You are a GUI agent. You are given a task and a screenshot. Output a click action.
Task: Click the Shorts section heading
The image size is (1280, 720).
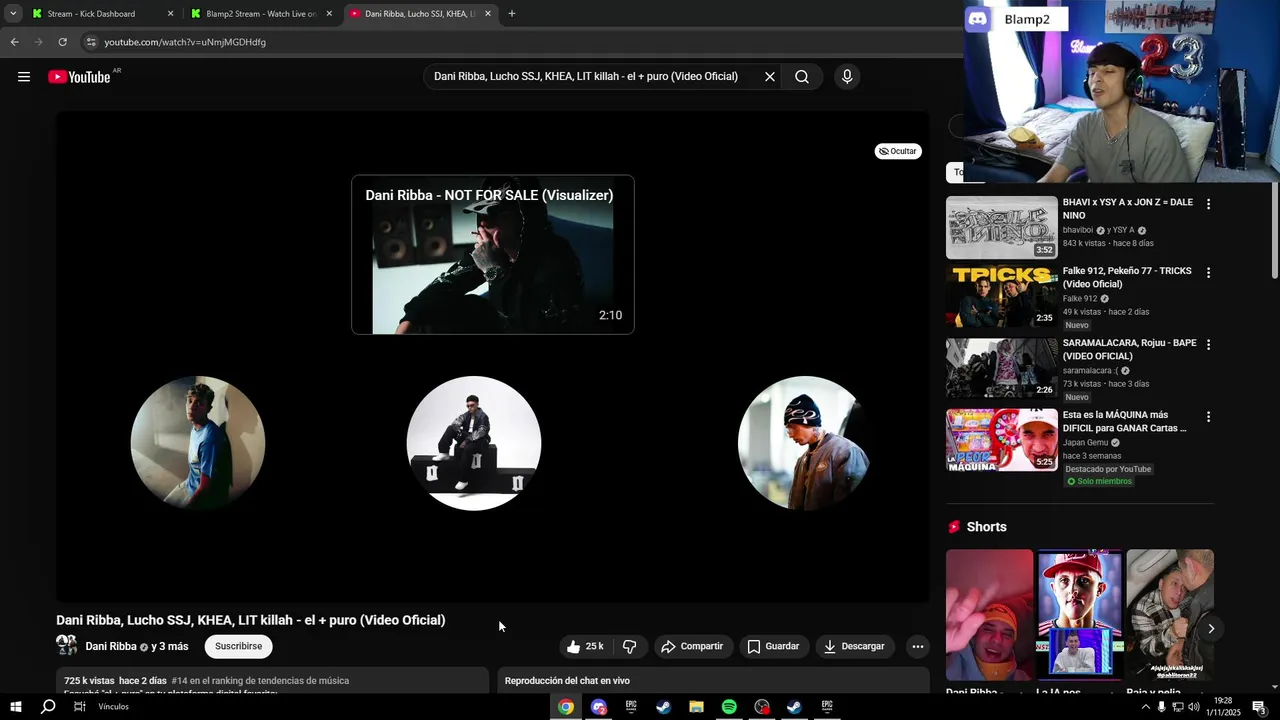[986, 527]
